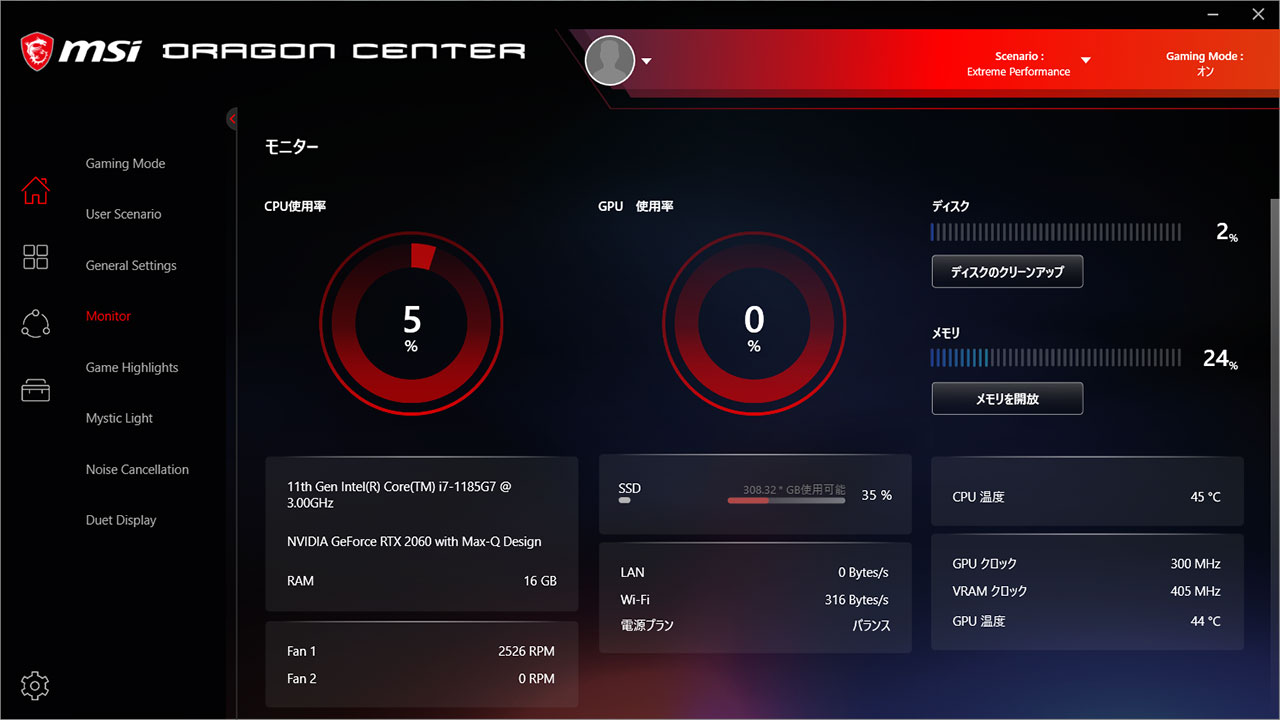
Task: Open the four-squares apps icon in sidebar
Action: coord(35,257)
